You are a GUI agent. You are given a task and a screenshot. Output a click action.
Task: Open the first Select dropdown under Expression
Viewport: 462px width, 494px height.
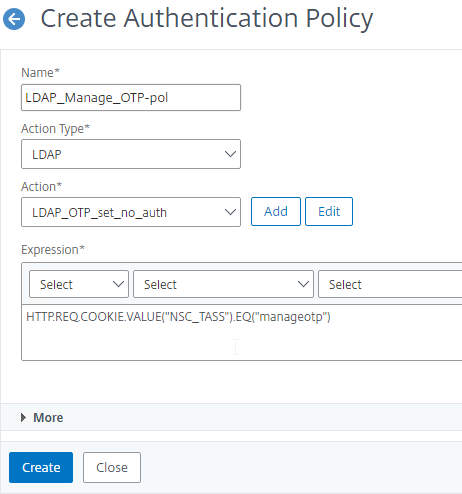coord(79,284)
